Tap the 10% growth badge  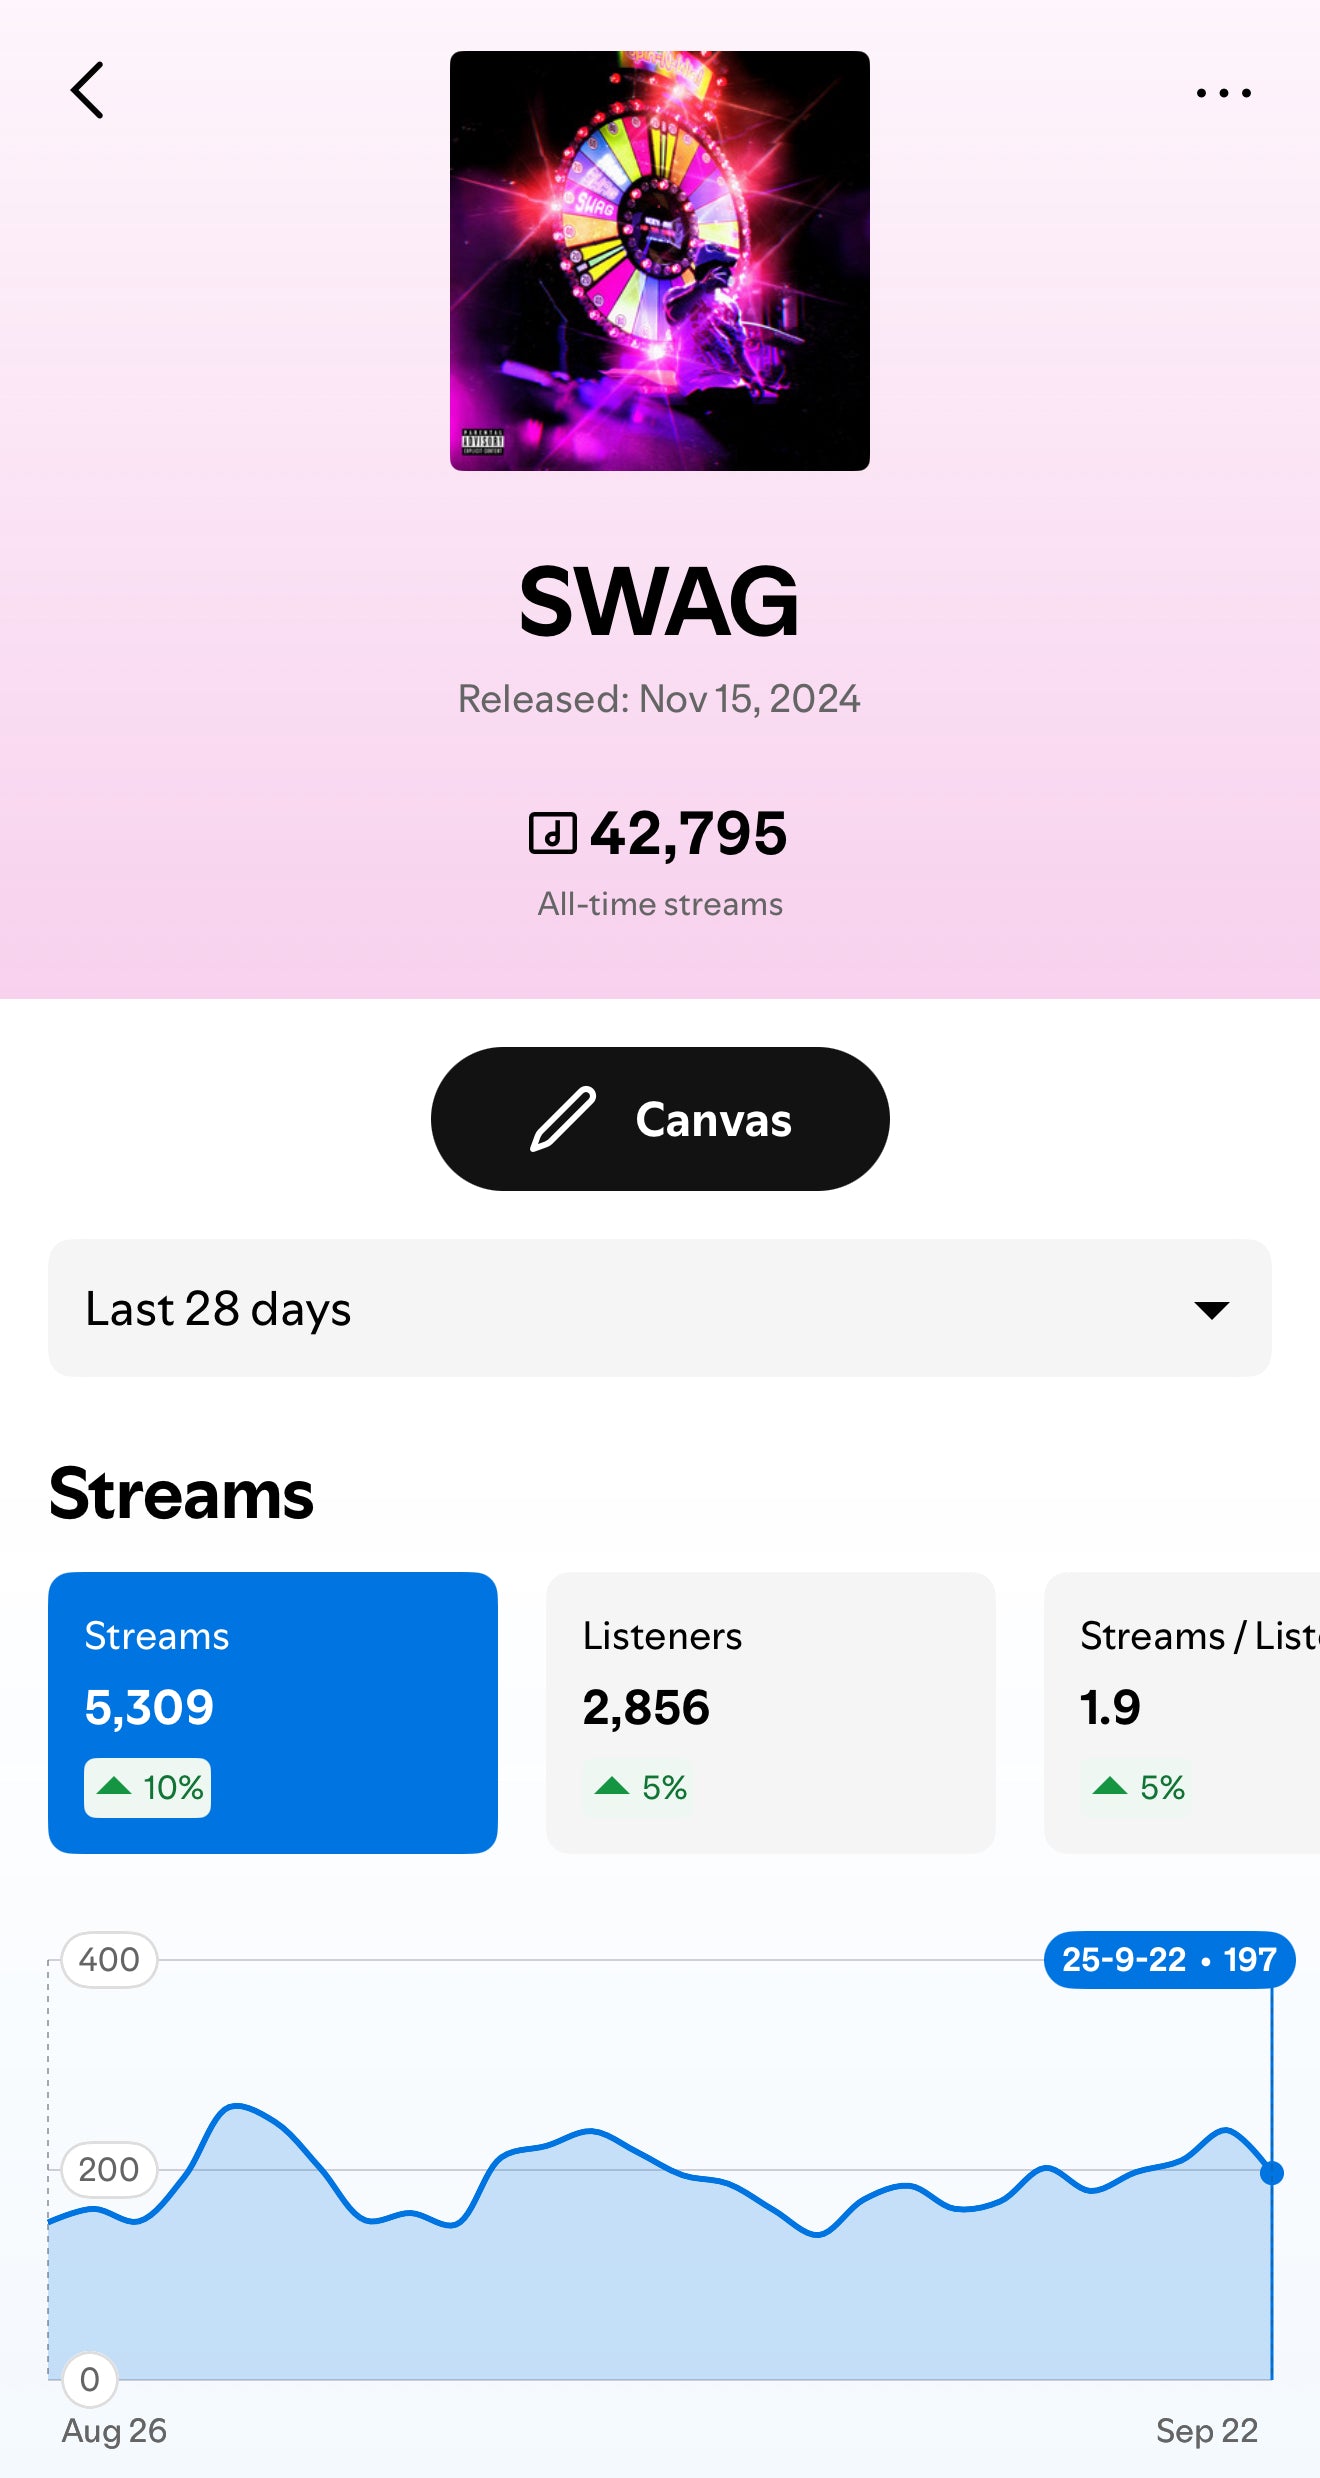pyautogui.click(x=148, y=1787)
